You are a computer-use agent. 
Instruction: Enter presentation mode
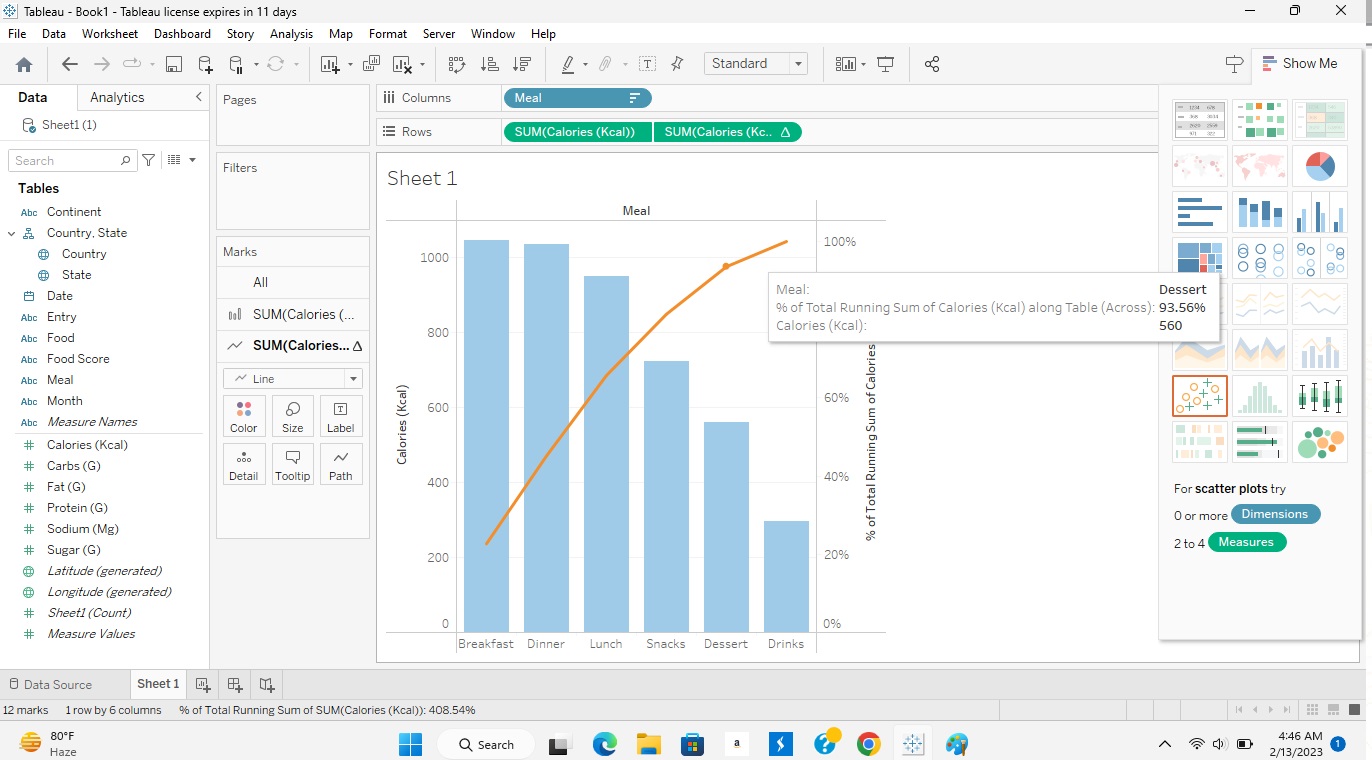[885, 64]
